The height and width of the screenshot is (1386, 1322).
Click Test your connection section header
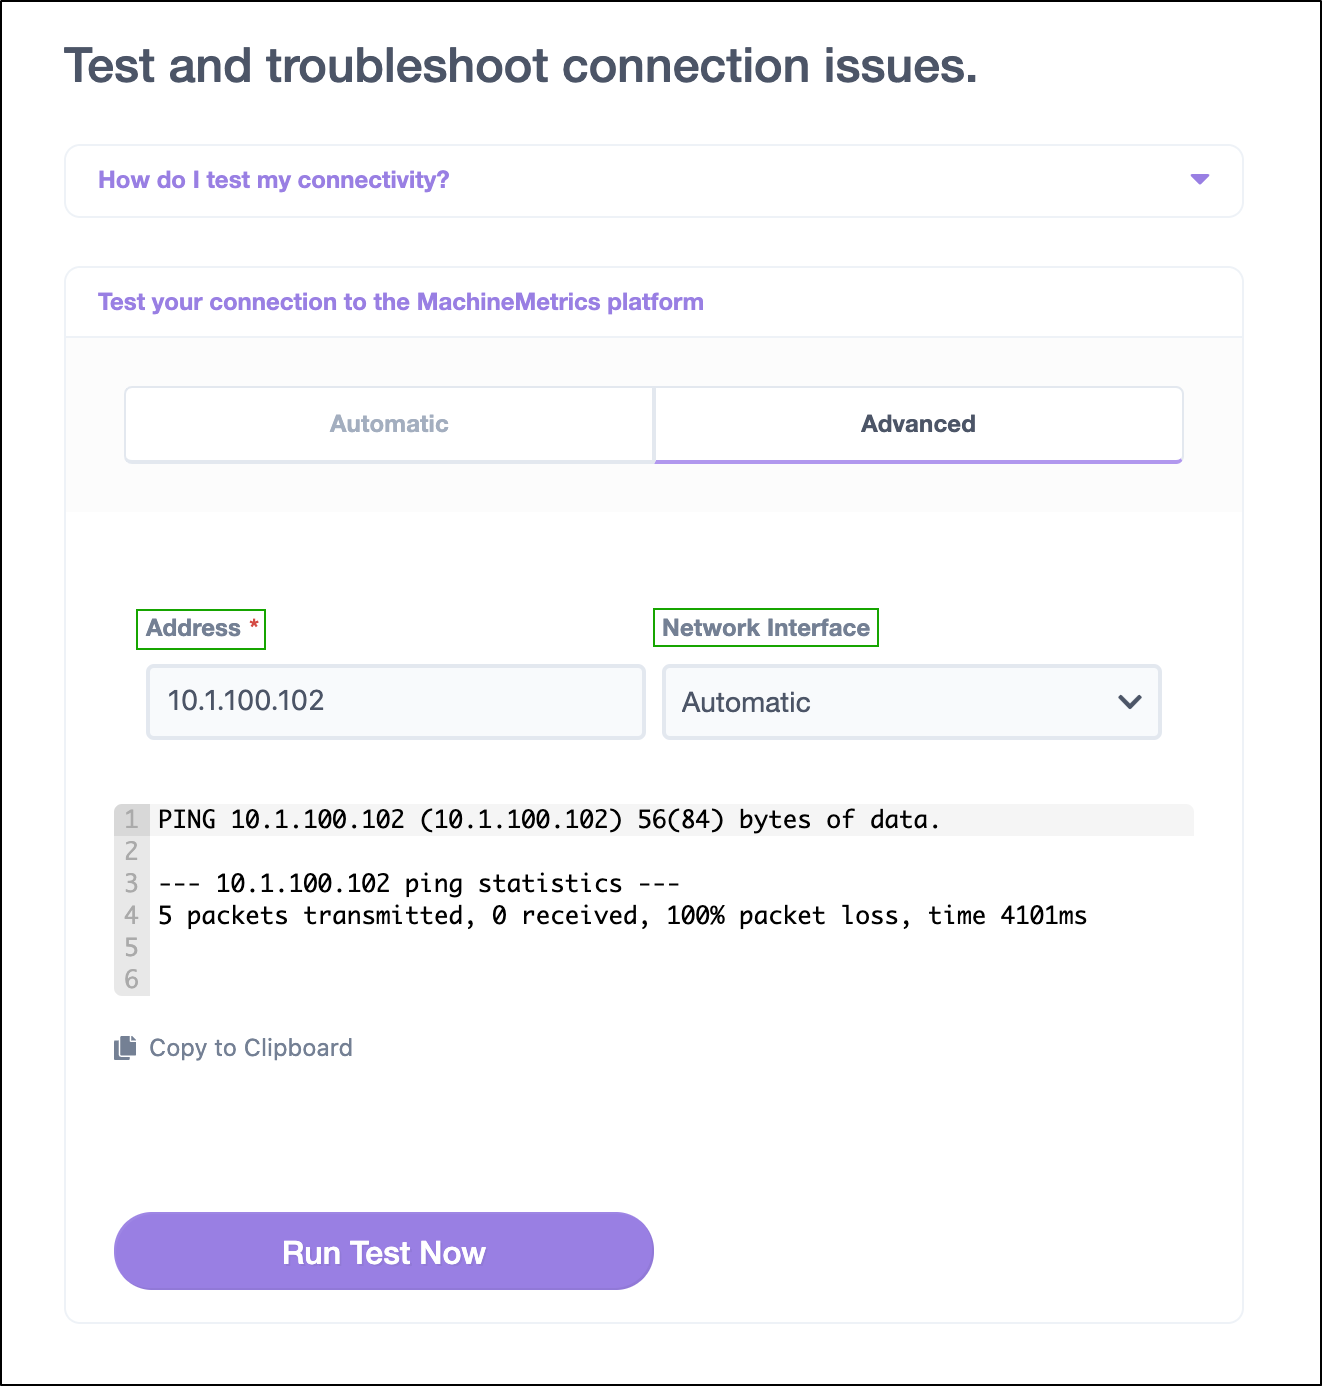[x=401, y=302]
